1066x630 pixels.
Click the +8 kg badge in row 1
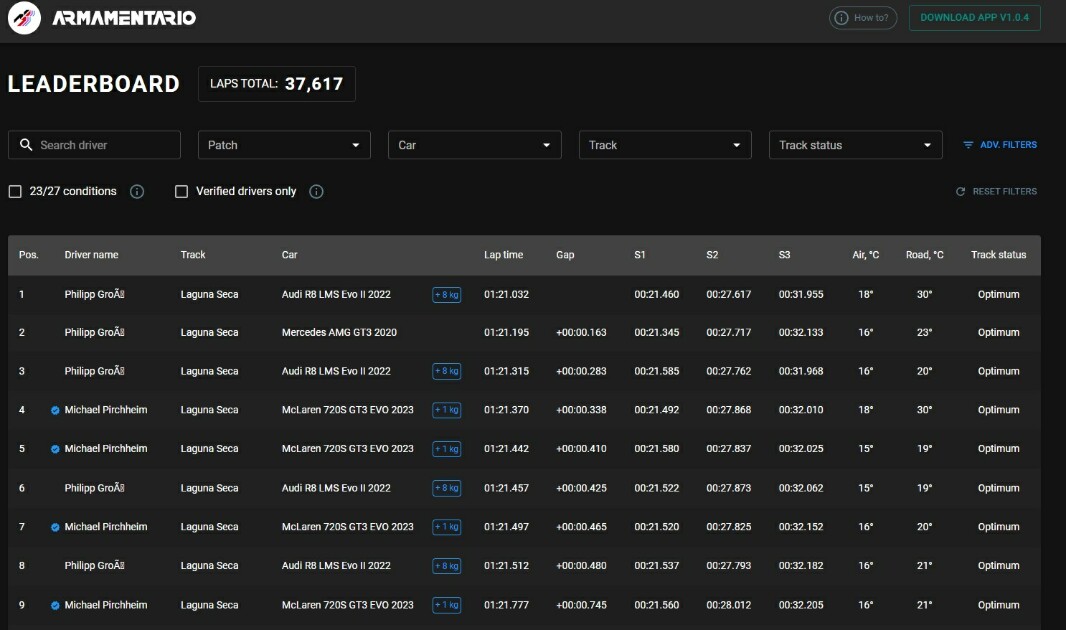(447, 295)
